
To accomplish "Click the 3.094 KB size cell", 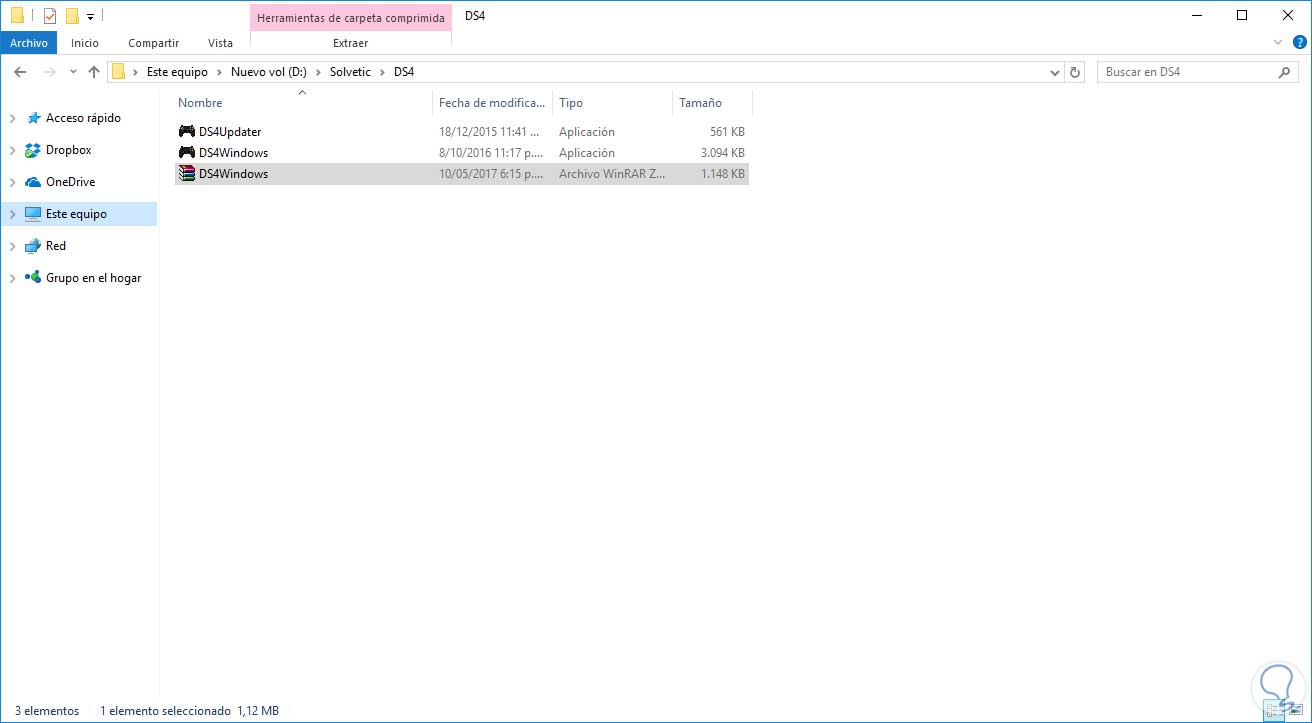I will pos(721,153).
